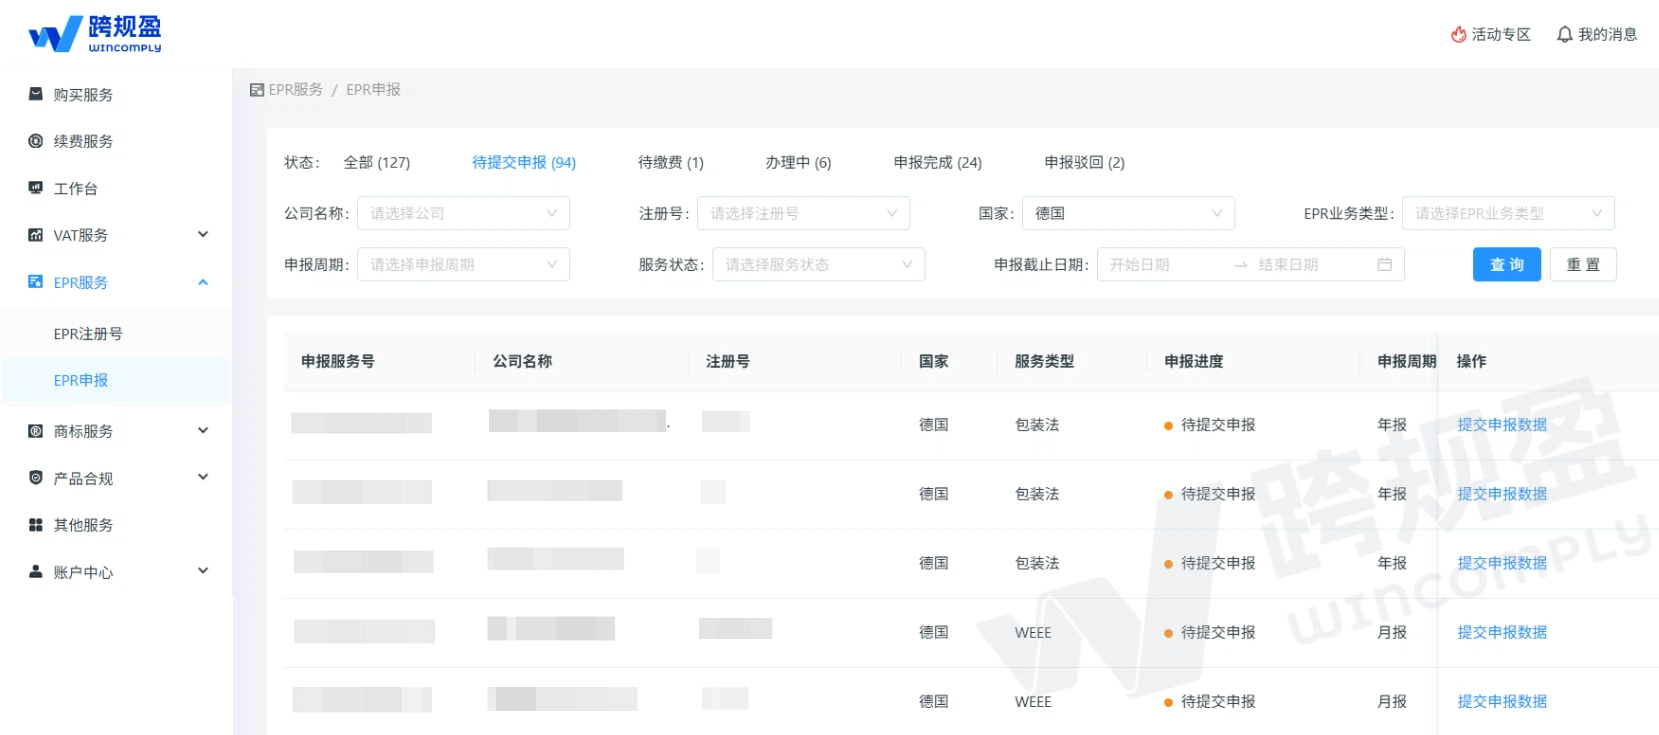Open calendar icon in 申报截止日期 field
1659x735 pixels.
(x=1384, y=264)
